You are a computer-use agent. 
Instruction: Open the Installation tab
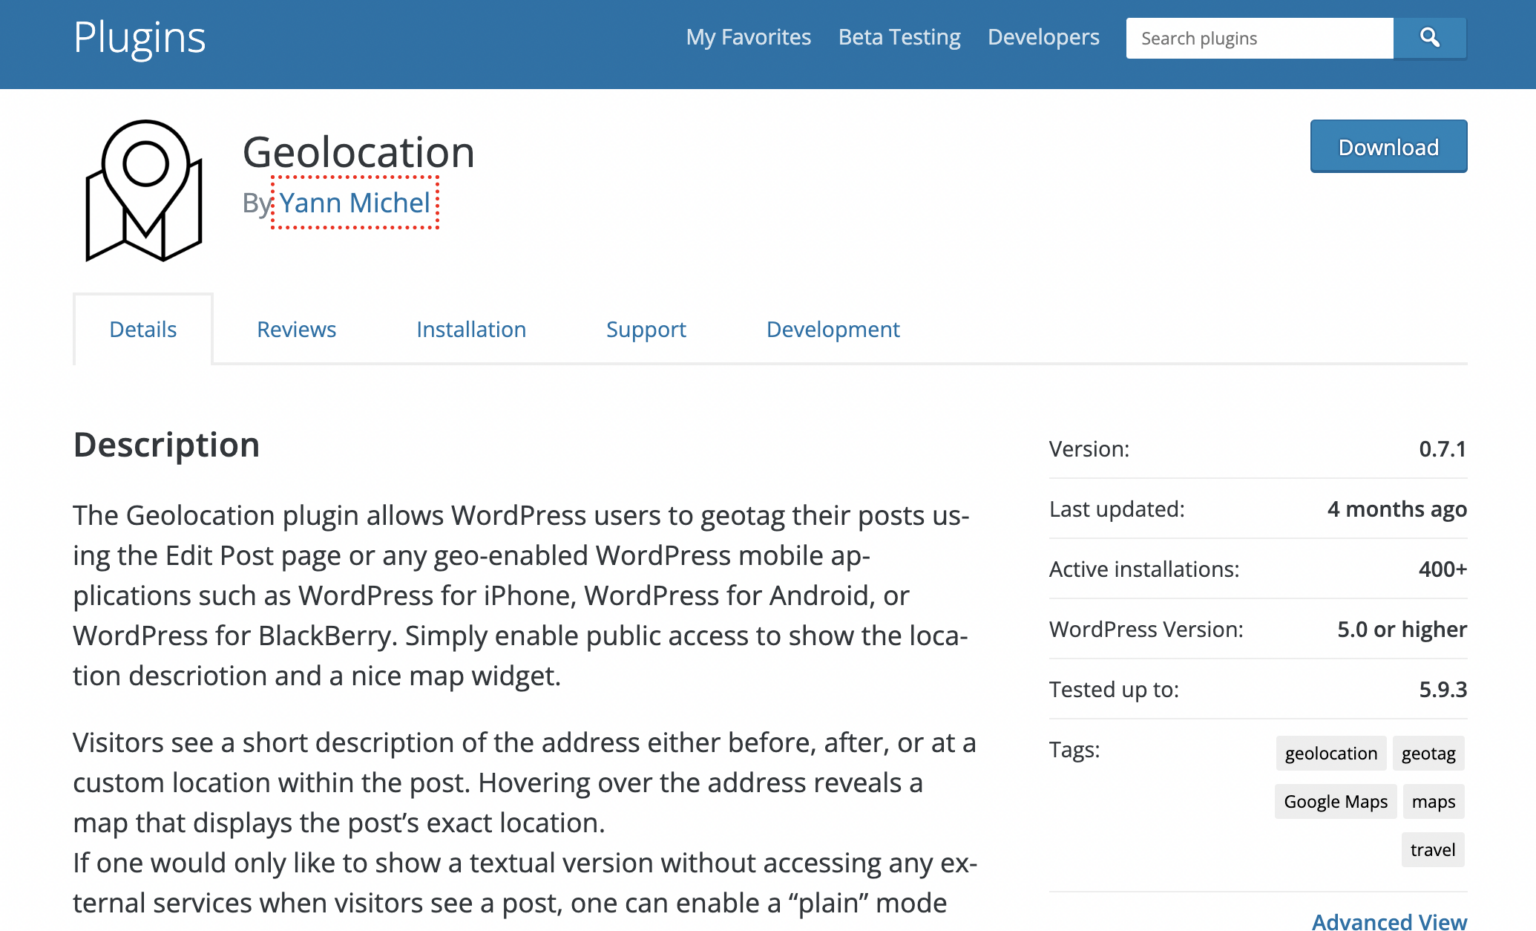pyautogui.click(x=471, y=329)
